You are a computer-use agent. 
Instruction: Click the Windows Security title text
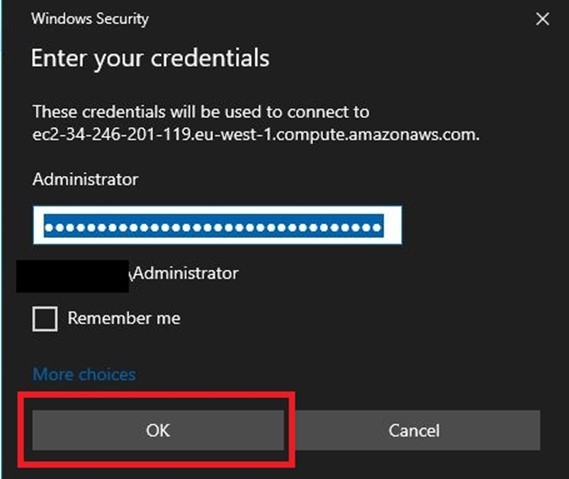pos(90,19)
